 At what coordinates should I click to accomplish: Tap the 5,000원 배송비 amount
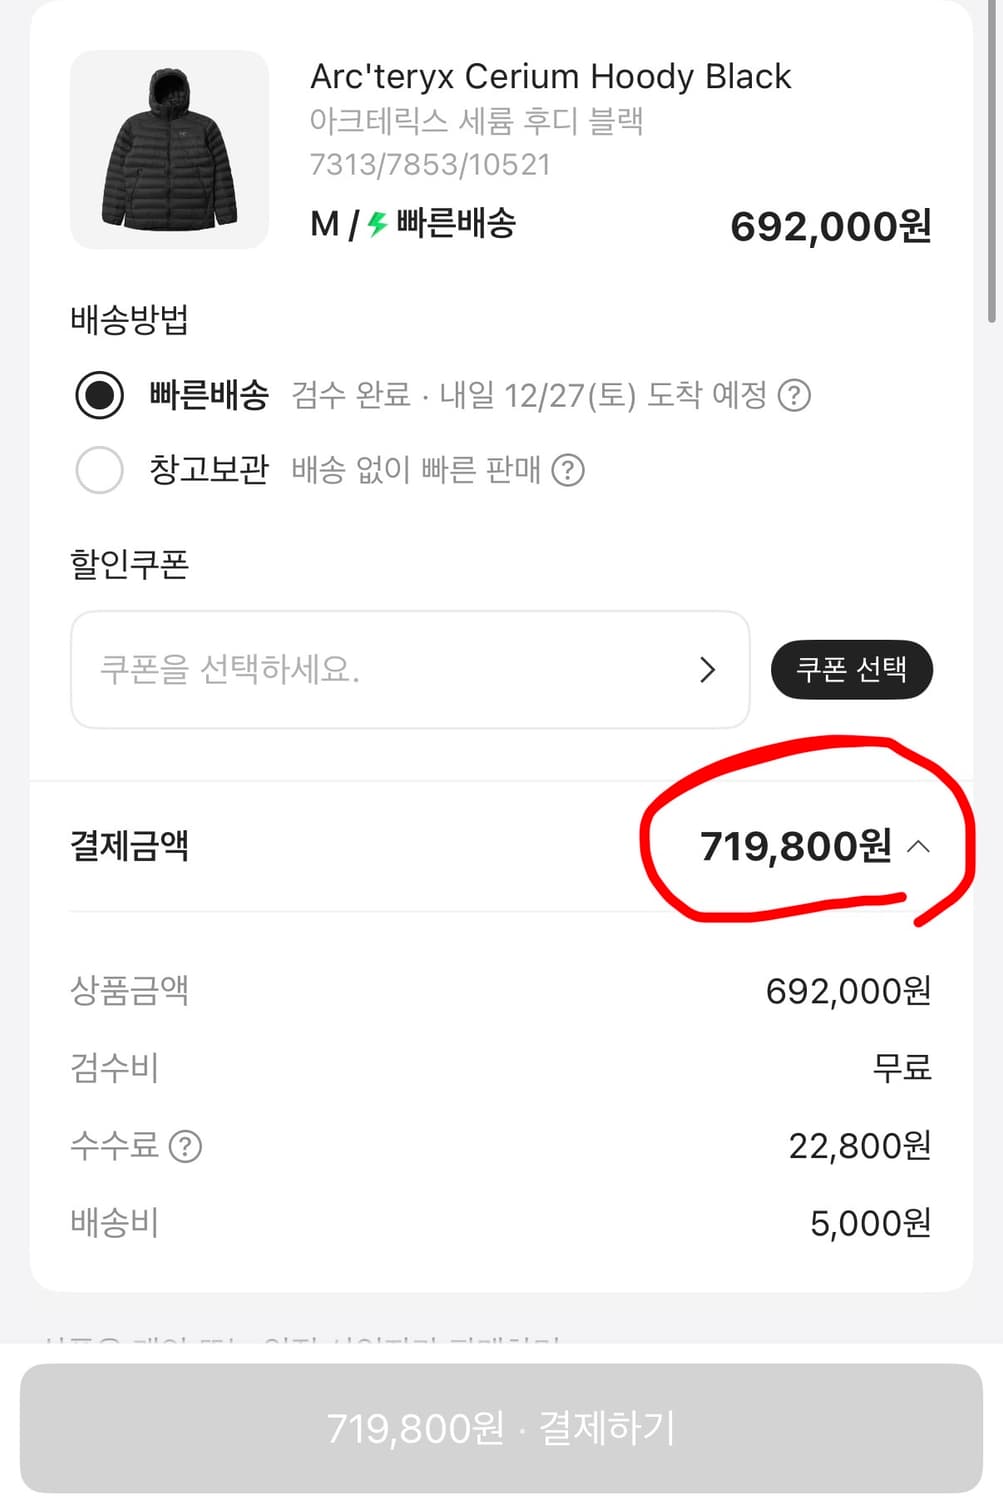[x=870, y=1223]
